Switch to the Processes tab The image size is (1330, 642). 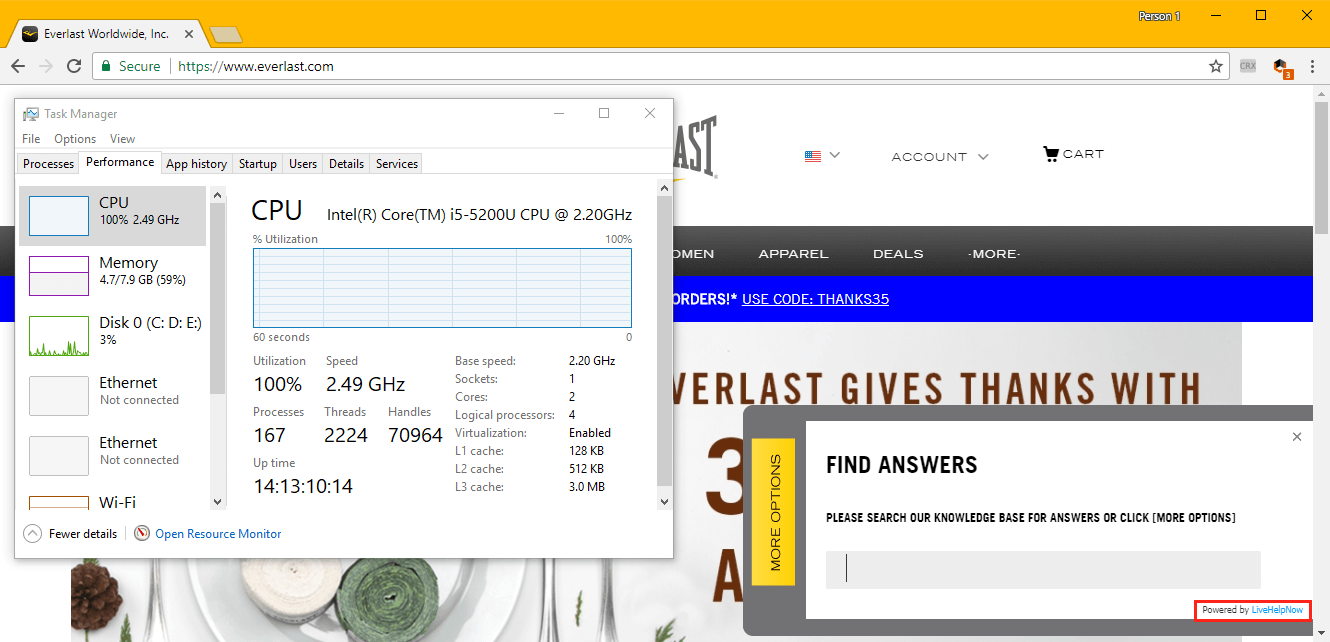[48, 164]
